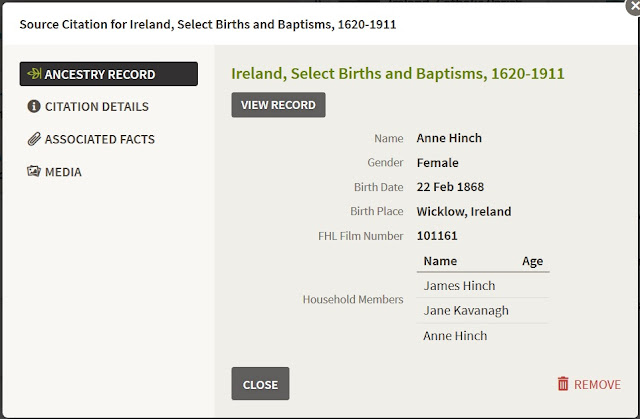
Task: Click the trash can Remove icon
Action: coord(563,384)
